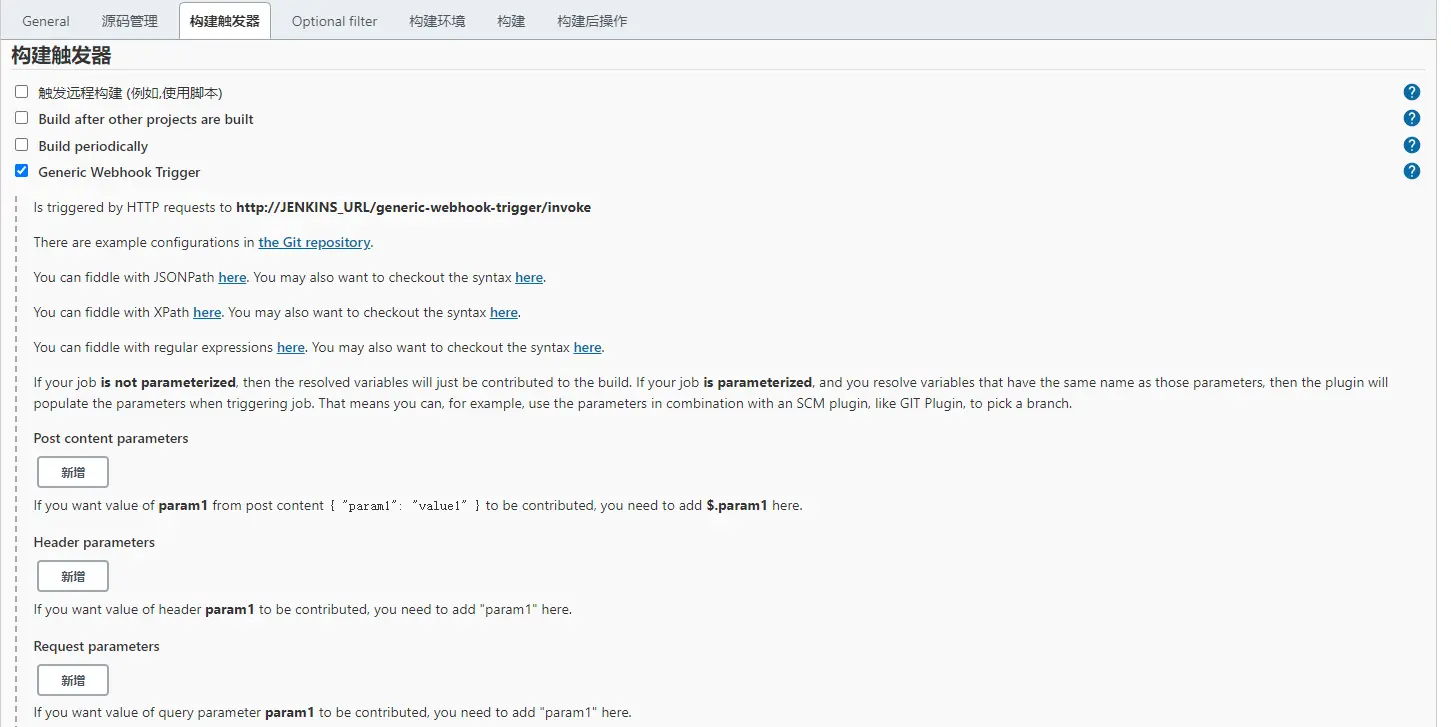Image resolution: width=1451 pixels, height=727 pixels.
Task: Switch to the General tab
Action: [x=46, y=21]
